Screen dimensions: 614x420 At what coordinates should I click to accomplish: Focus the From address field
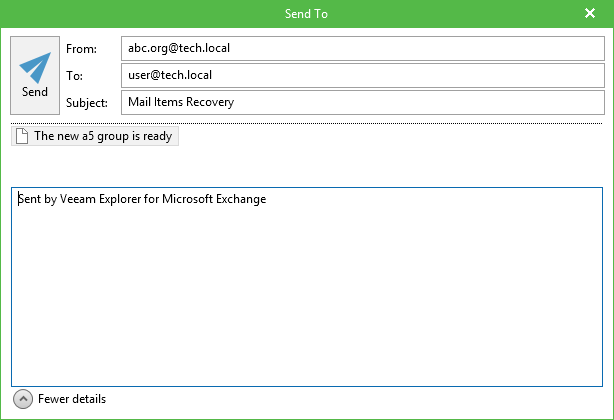point(363,49)
